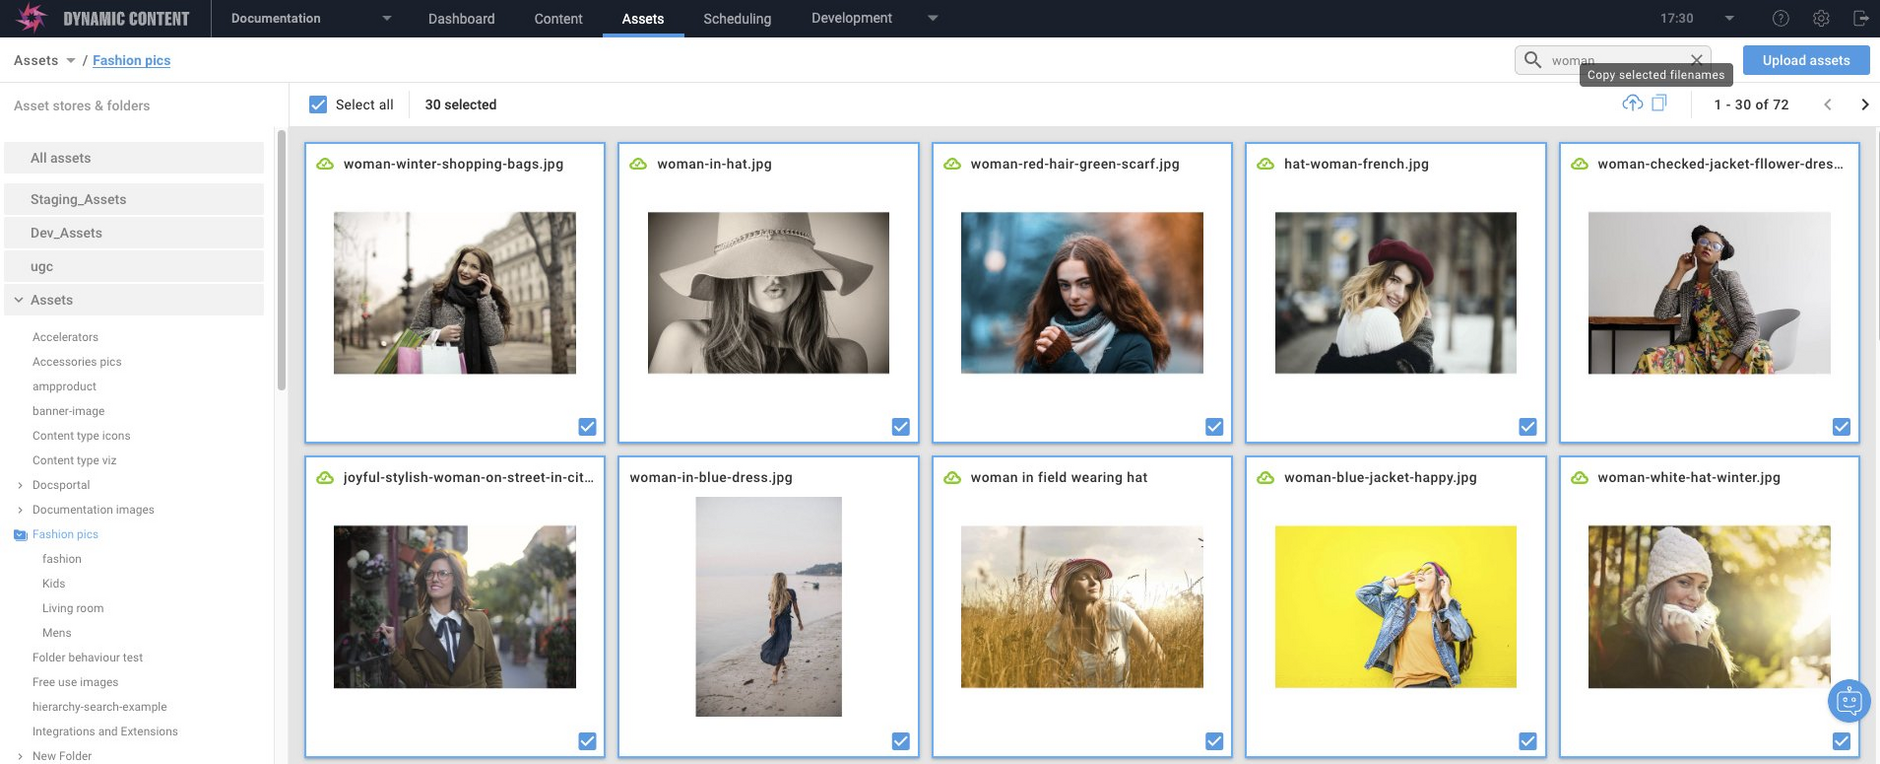The width and height of the screenshot is (1880, 764).
Task: Go to next page of assets
Action: point(1864,104)
